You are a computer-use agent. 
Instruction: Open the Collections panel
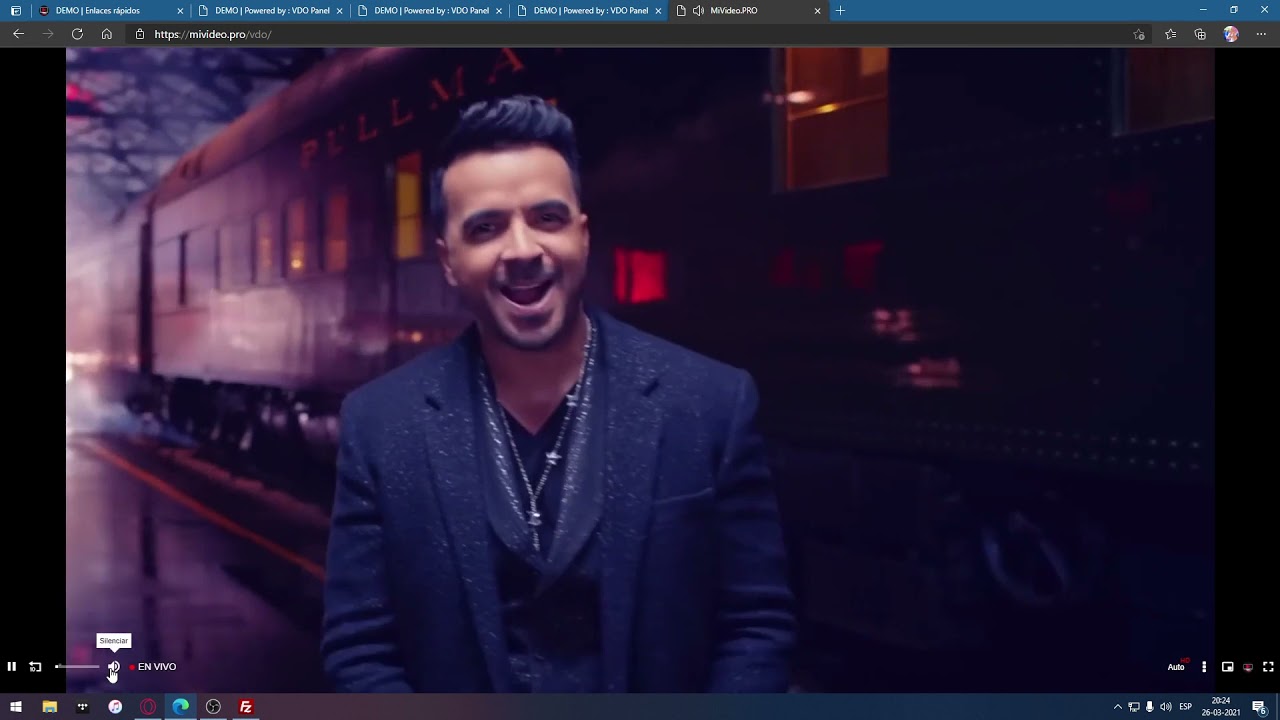[1200, 34]
